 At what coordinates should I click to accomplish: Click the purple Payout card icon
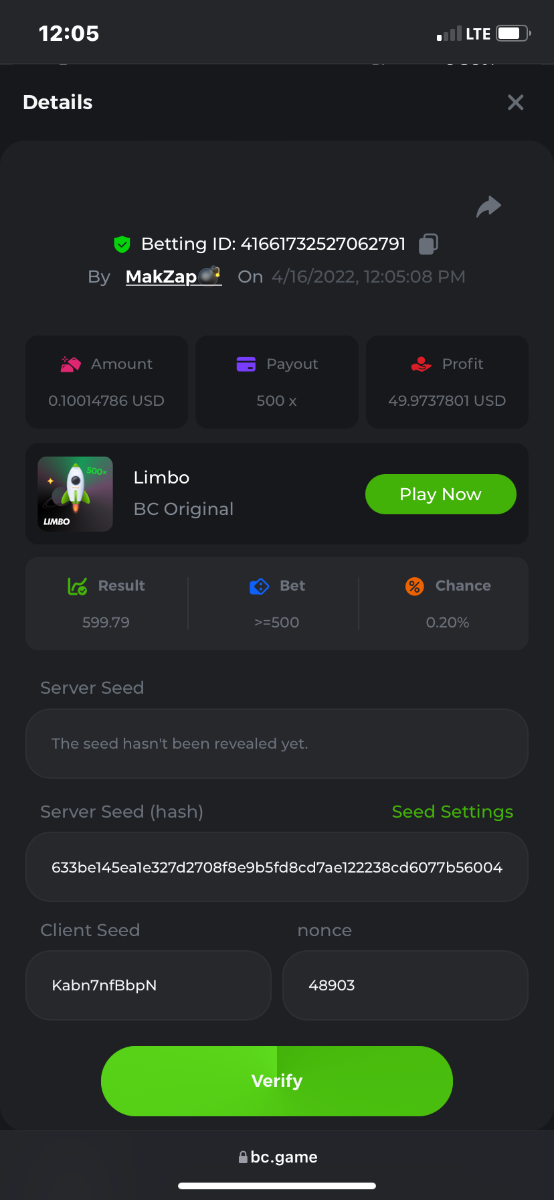click(x=246, y=365)
